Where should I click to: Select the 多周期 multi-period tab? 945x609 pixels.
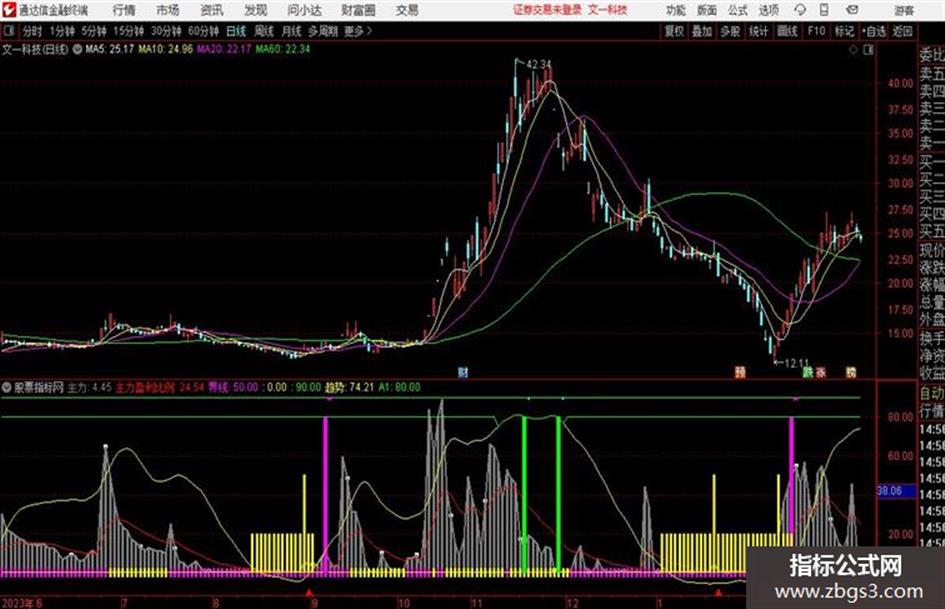point(322,31)
